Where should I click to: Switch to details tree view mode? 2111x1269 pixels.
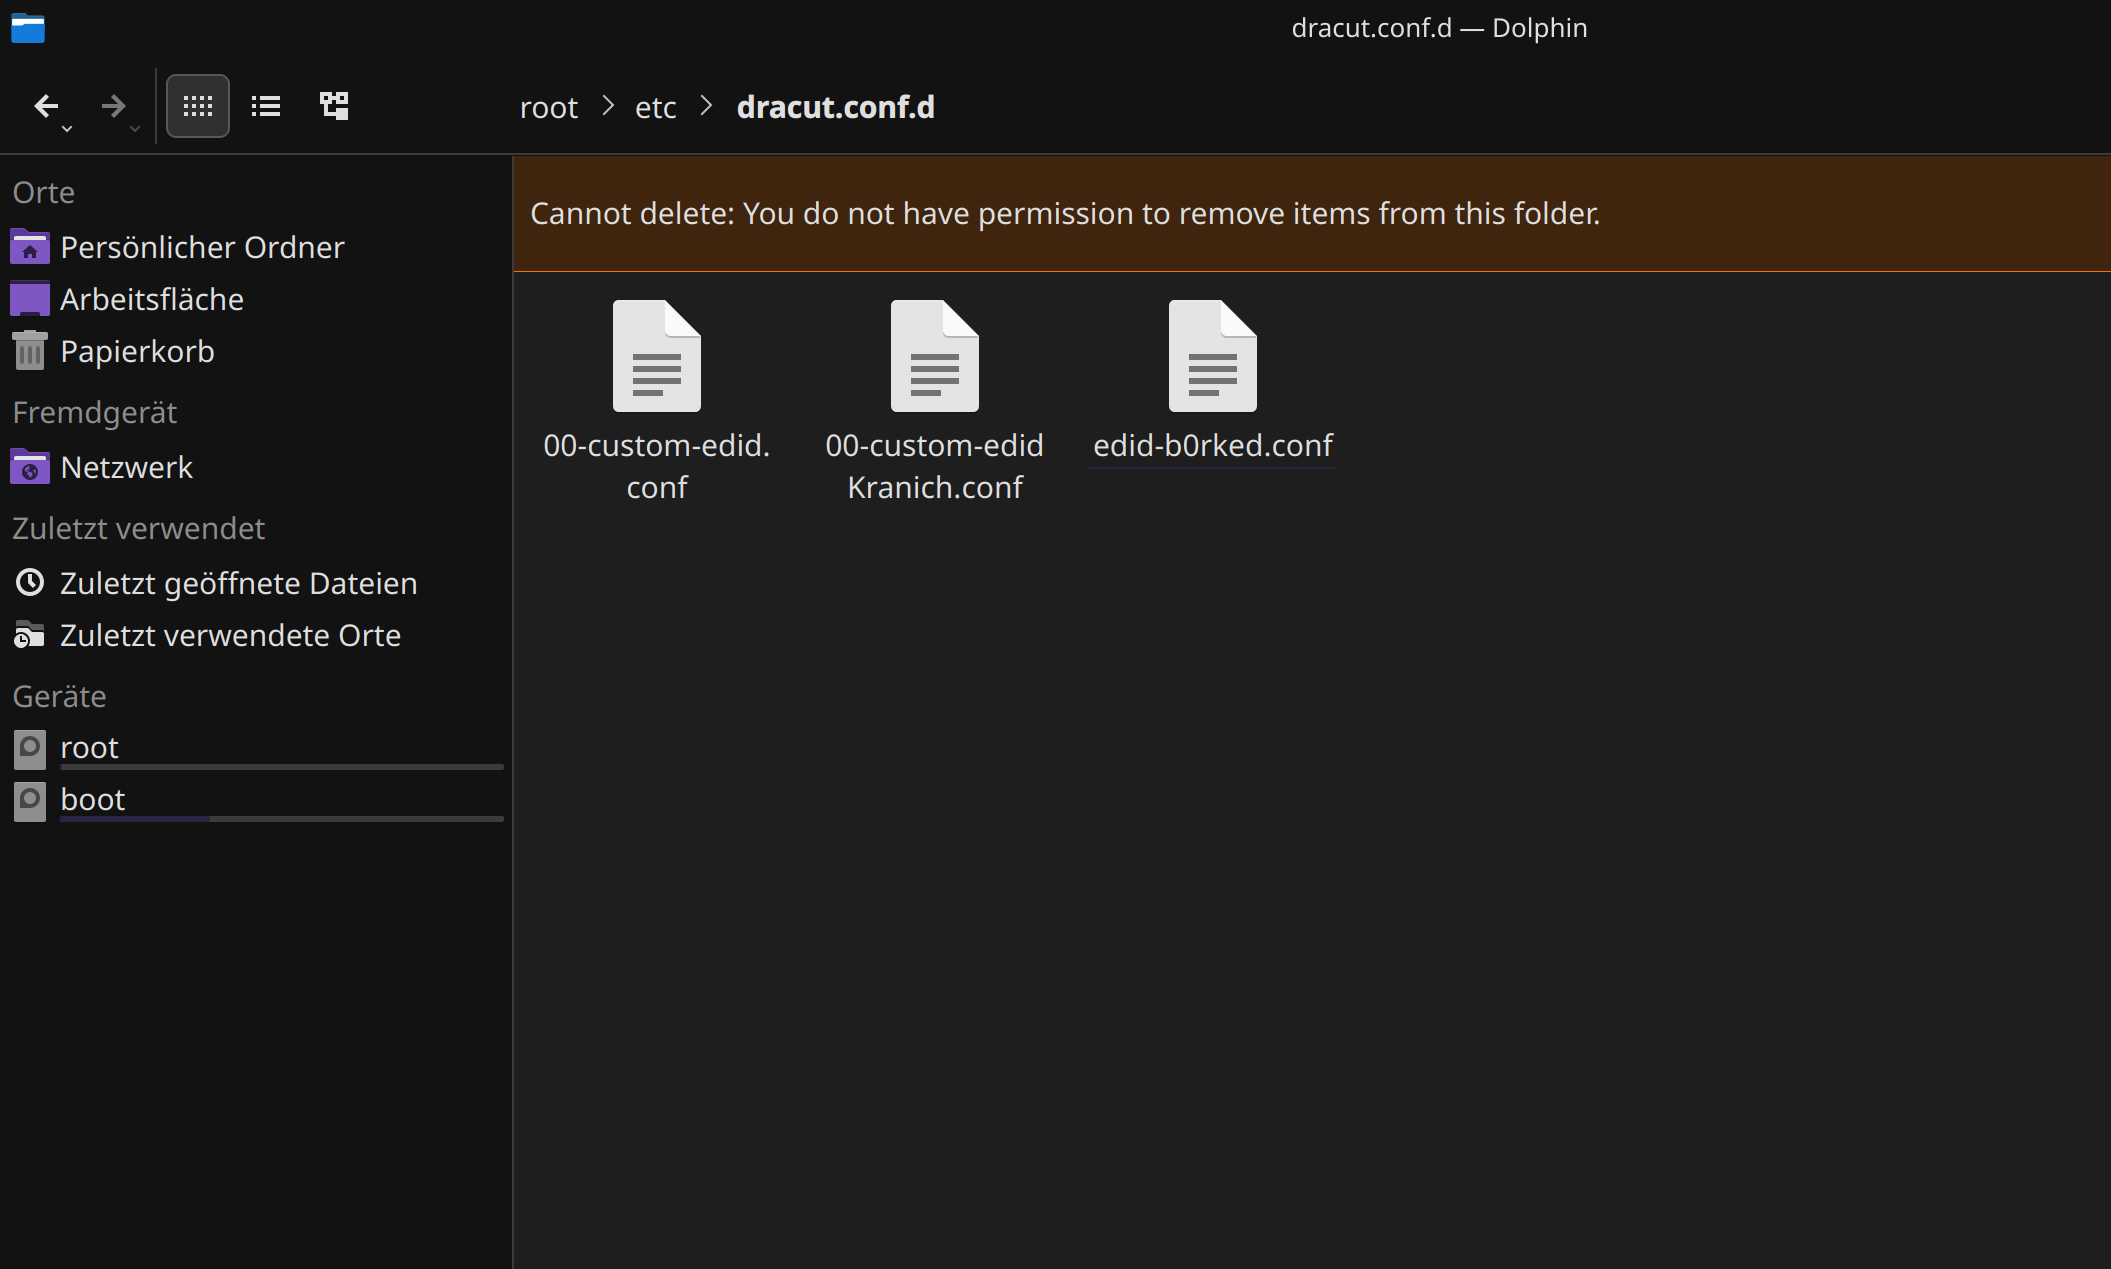[x=334, y=106]
